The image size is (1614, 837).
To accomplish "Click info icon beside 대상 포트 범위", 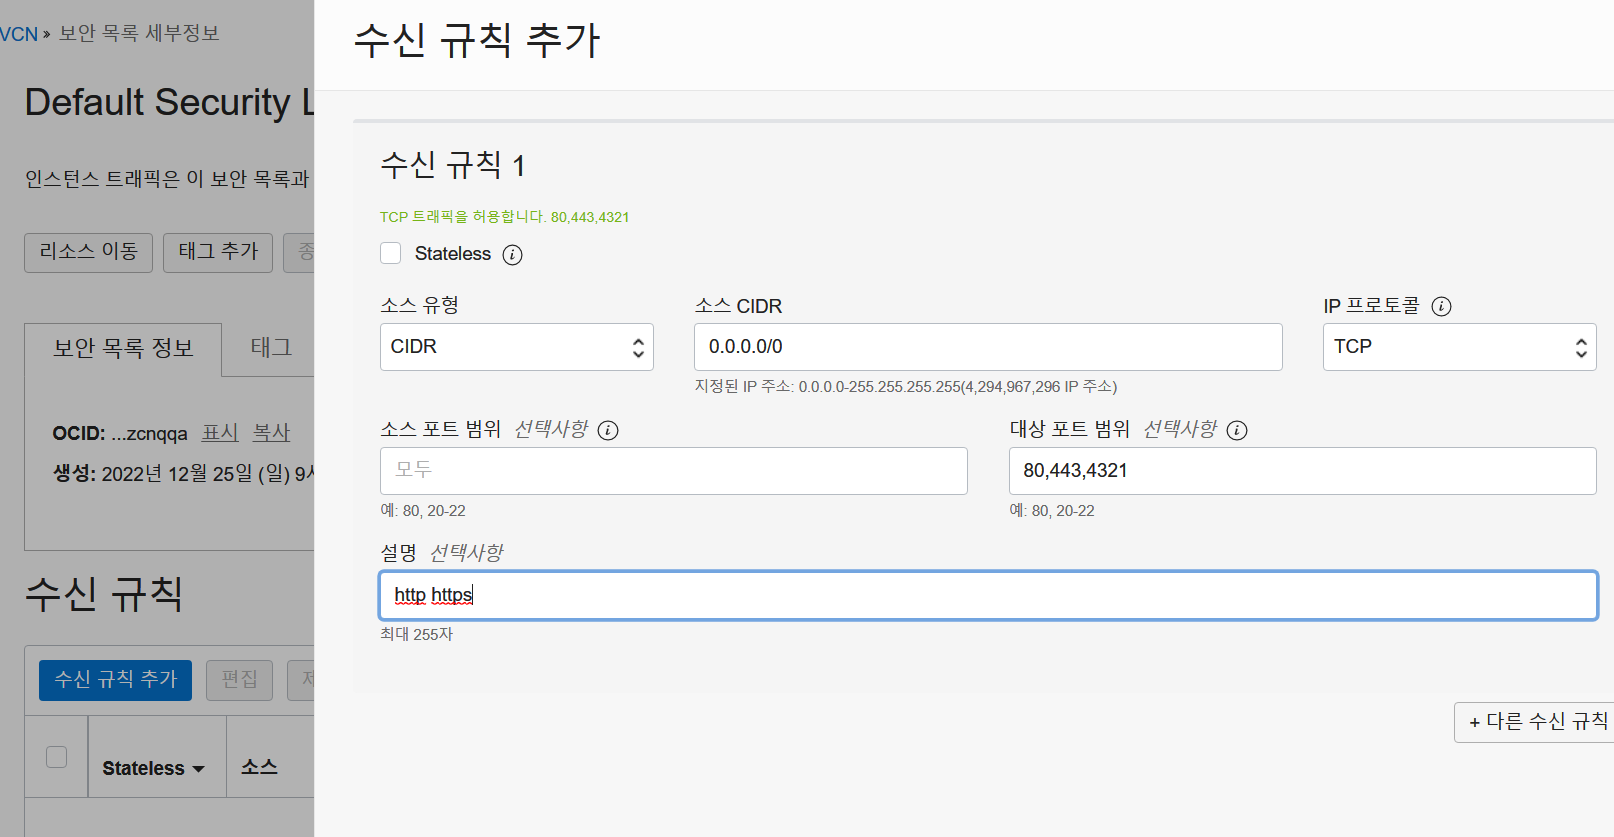I will (x=1237, y=430).
